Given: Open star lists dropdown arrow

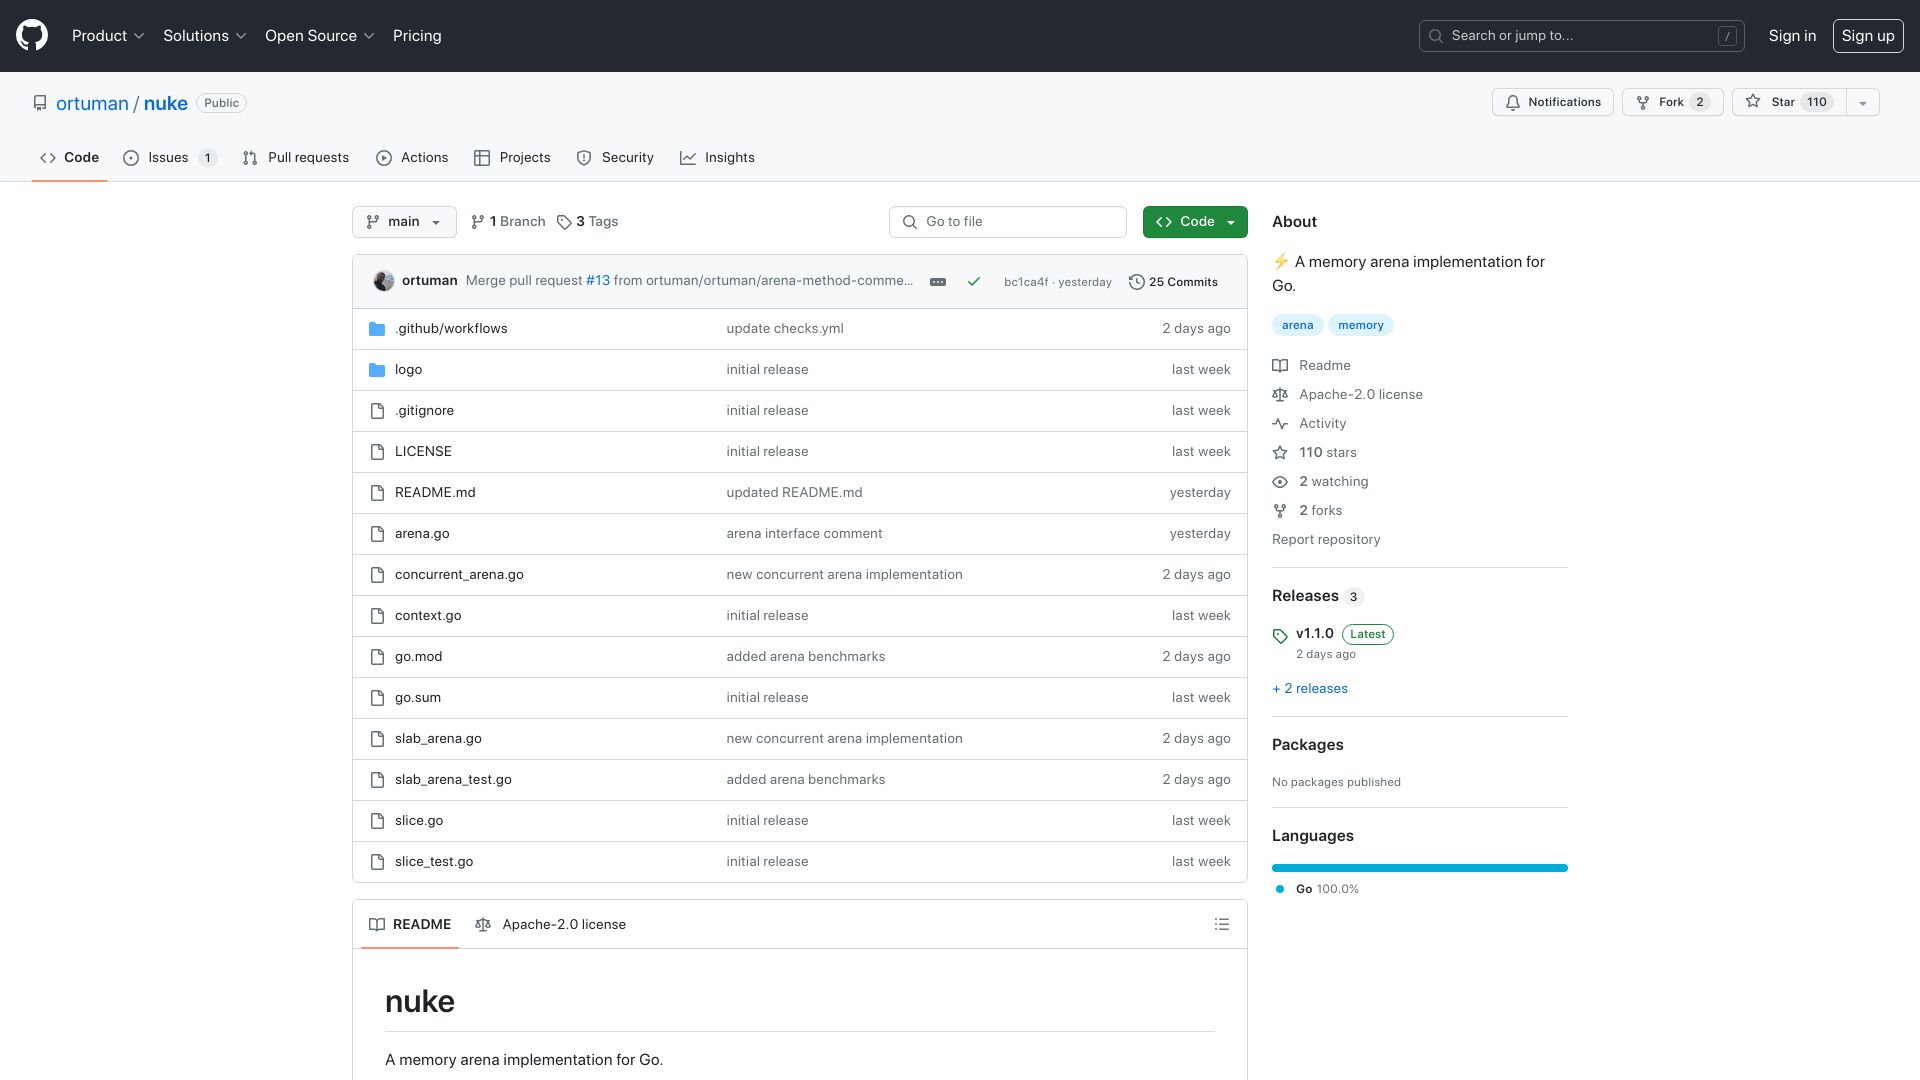Looking at the screenshot, I should (x=1863, y=102).
